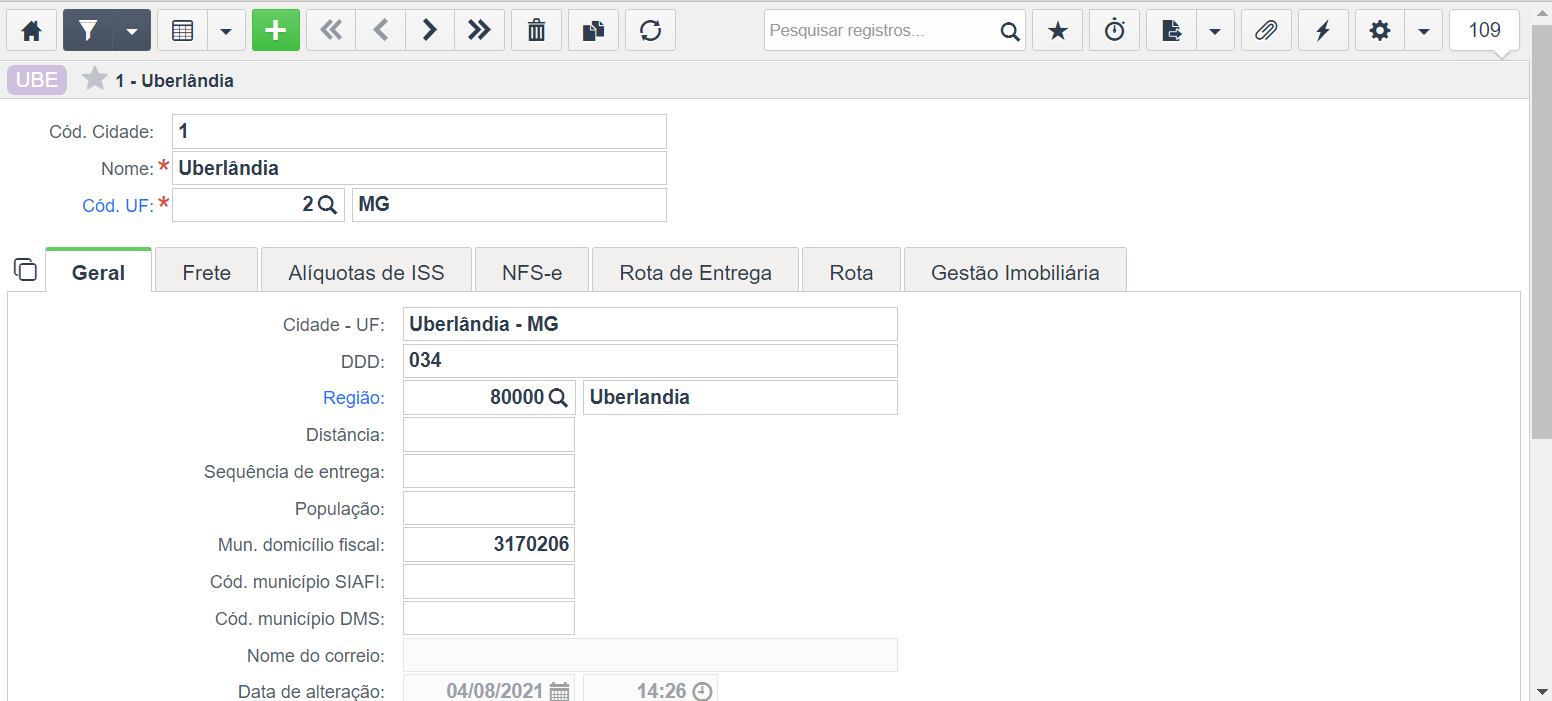This screenshot has height=701, width=1552.
Task: Click into the Distância field
Action: (489, 435)
